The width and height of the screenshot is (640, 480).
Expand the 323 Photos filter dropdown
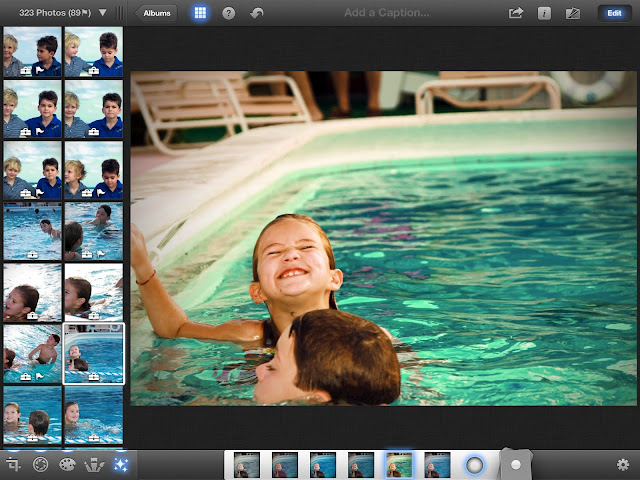pyautogui.click(x=102, y=13)
